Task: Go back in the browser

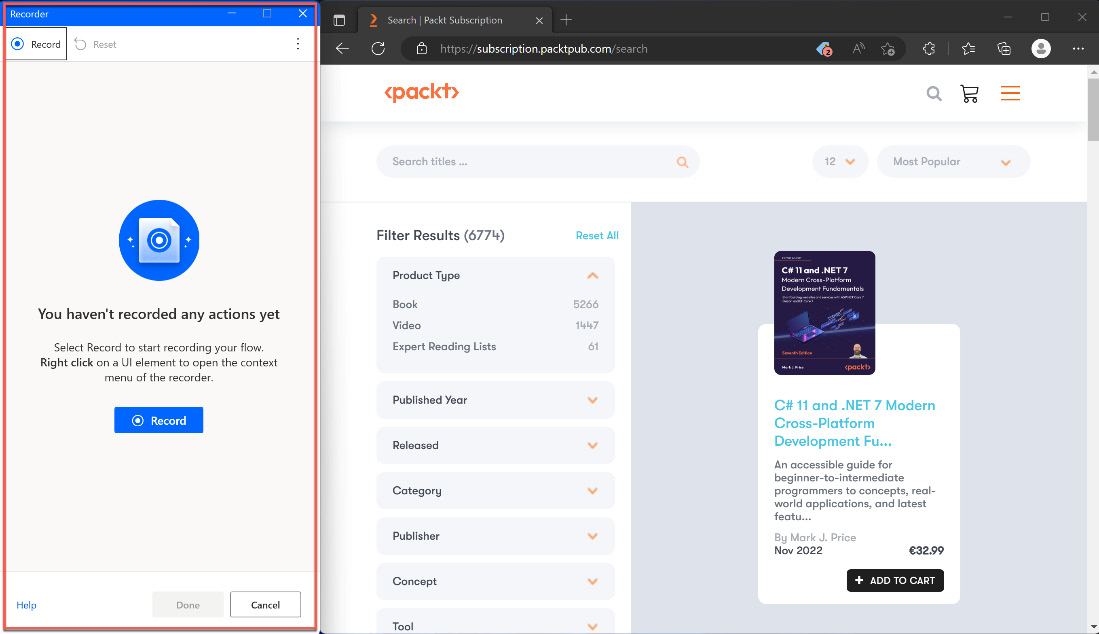Action: (342, 48)
